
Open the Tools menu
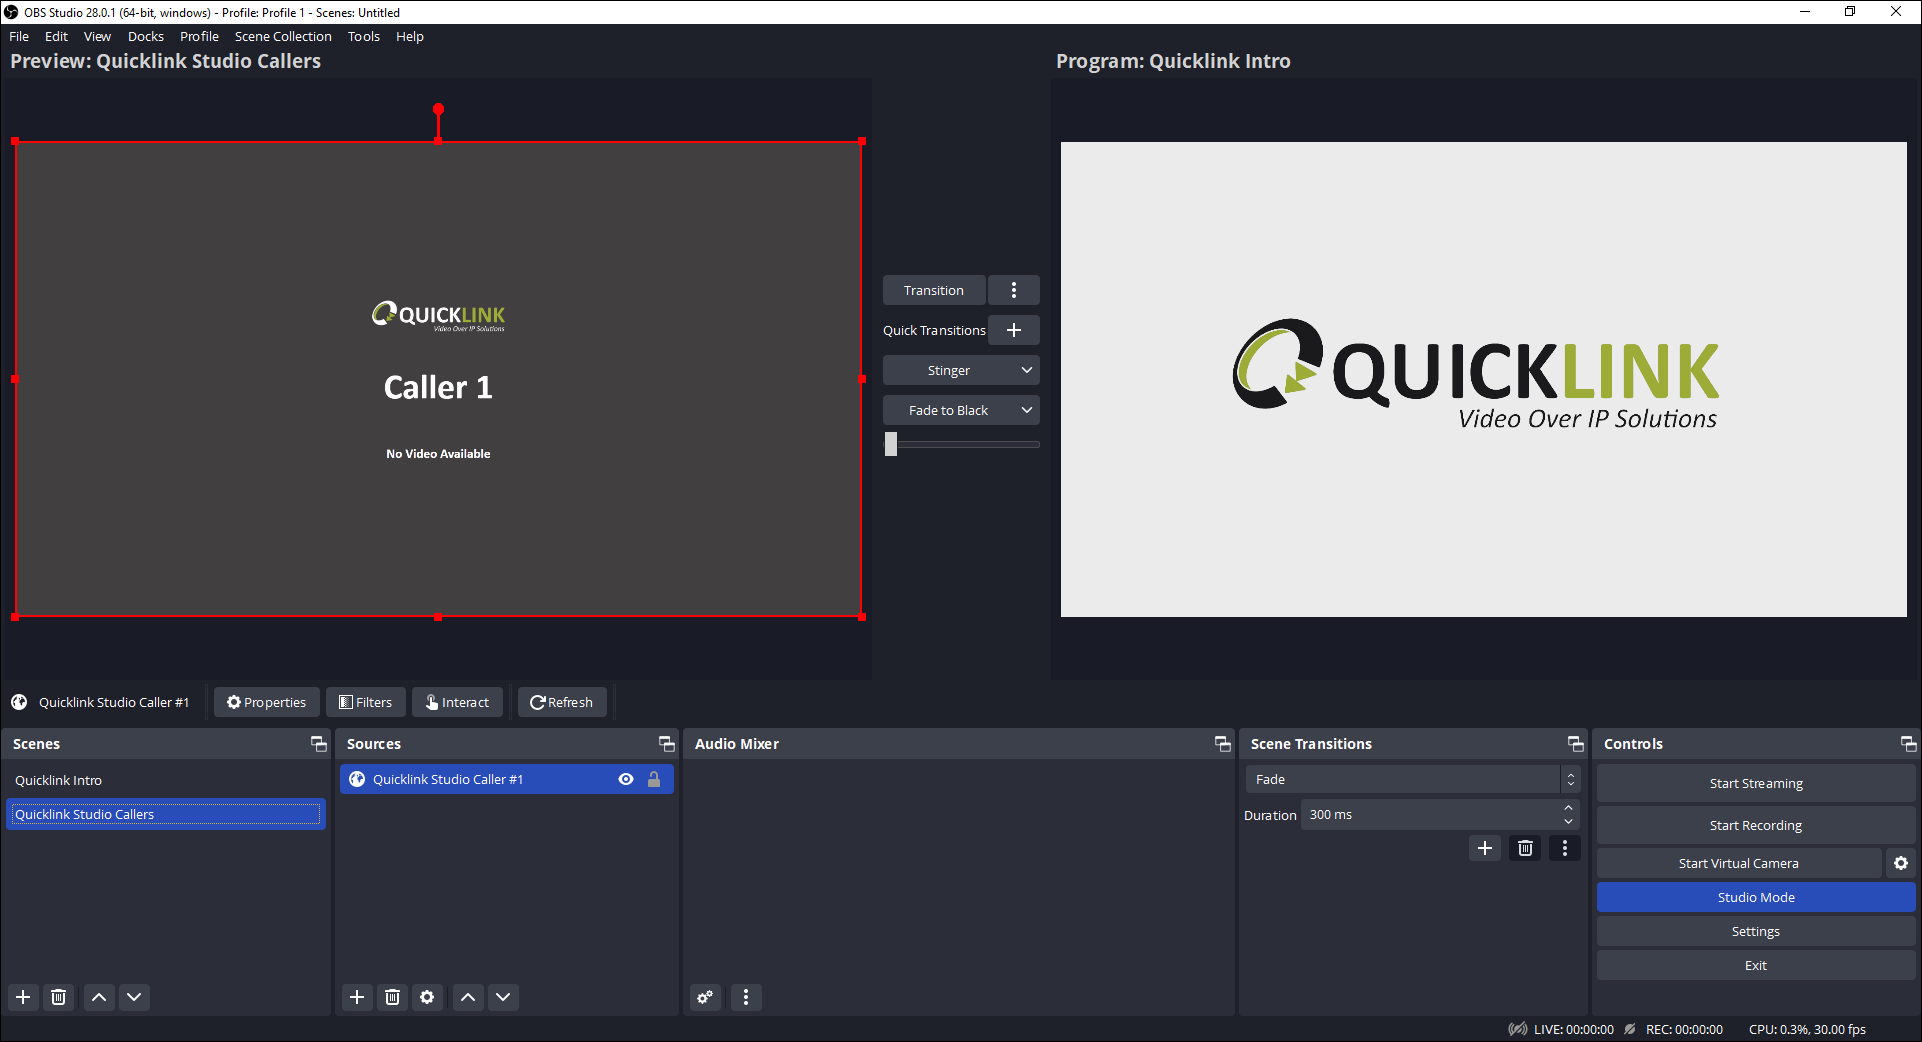pyautogui.click(x=364, y=36)
